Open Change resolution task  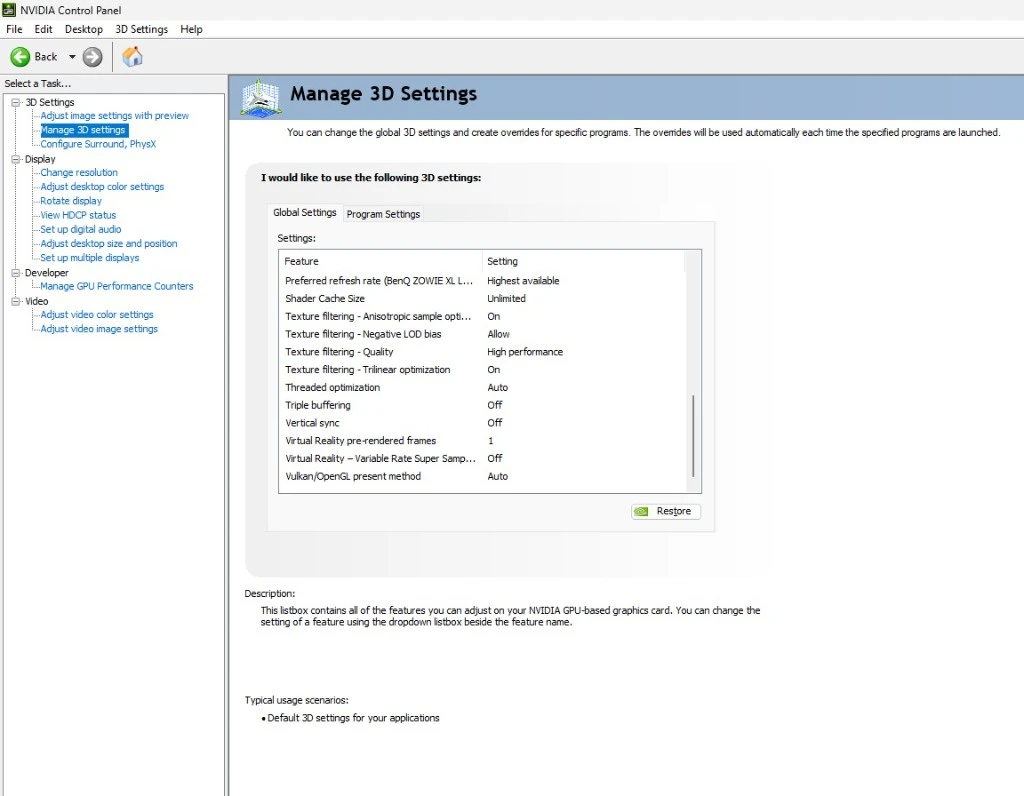point(79,172)
